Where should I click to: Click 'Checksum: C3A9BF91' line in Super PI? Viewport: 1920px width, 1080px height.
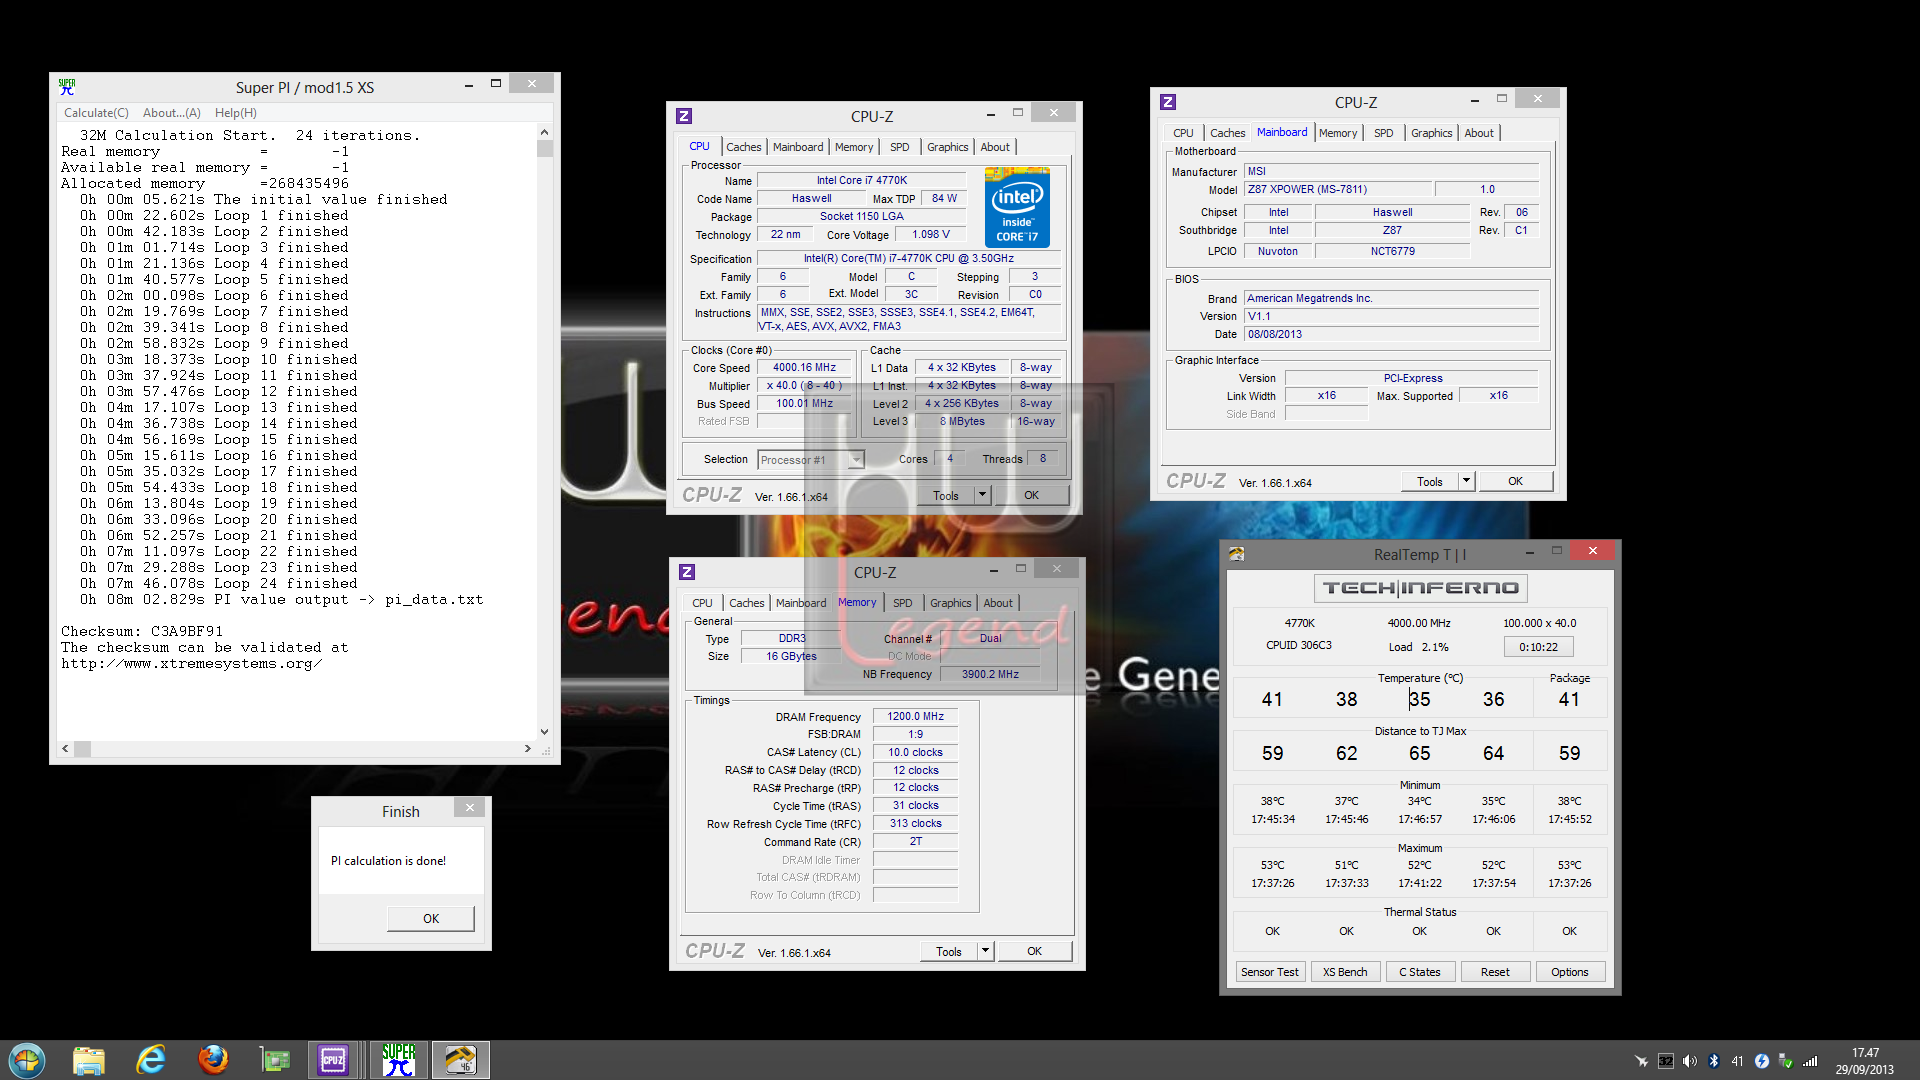pos(142,632)
